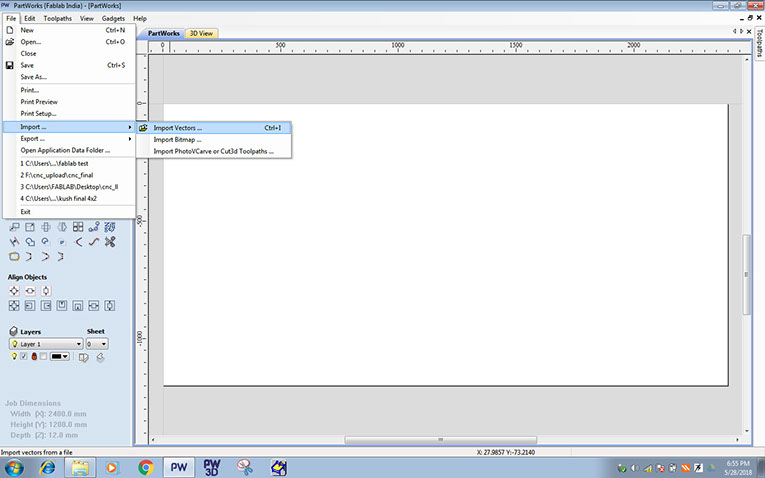The image size is (765, 478).
Task: Click Center in Material align icon
Action: (14, 291)
